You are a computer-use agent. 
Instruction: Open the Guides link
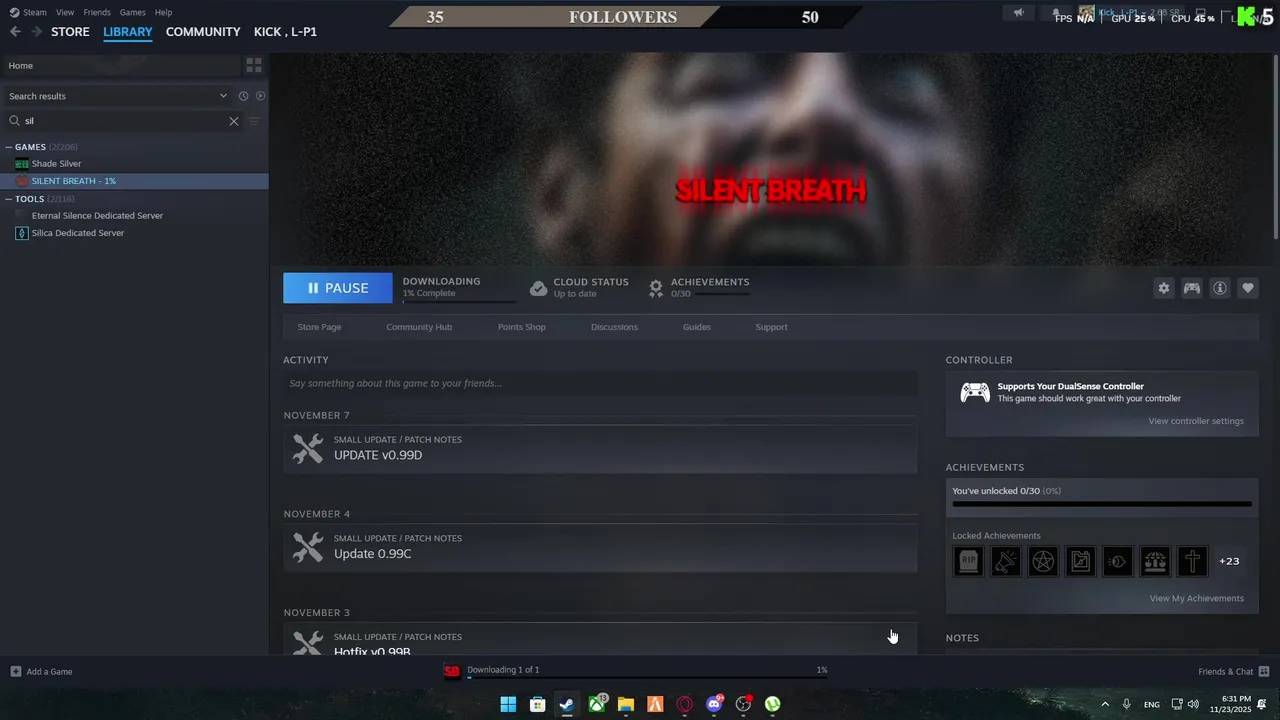697,327
